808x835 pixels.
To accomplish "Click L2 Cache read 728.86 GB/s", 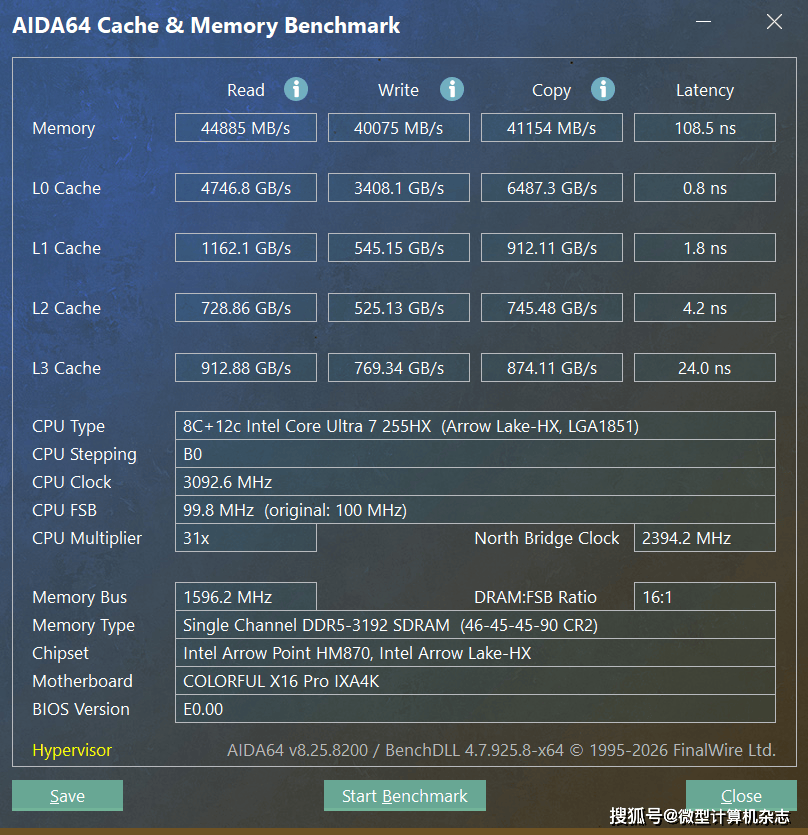I will click(246, 308).
